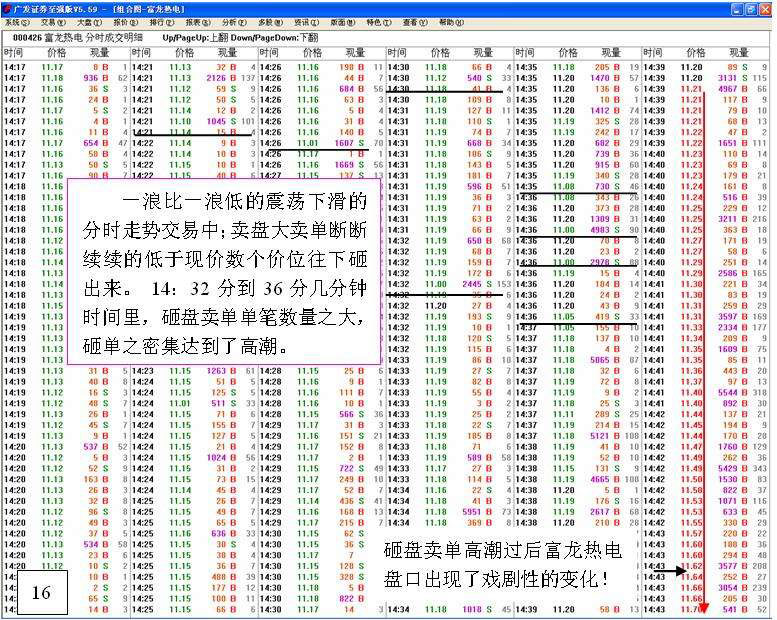Select the 3131 S volume cell at 14:39
Screen dimensions: 777x620
pos(733,78)
